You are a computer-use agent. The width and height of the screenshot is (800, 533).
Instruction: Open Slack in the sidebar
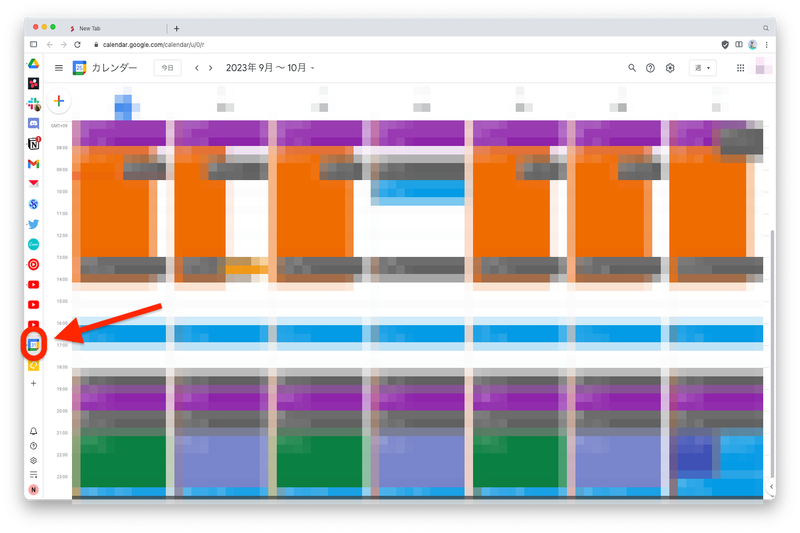click(x=33, y=104)
